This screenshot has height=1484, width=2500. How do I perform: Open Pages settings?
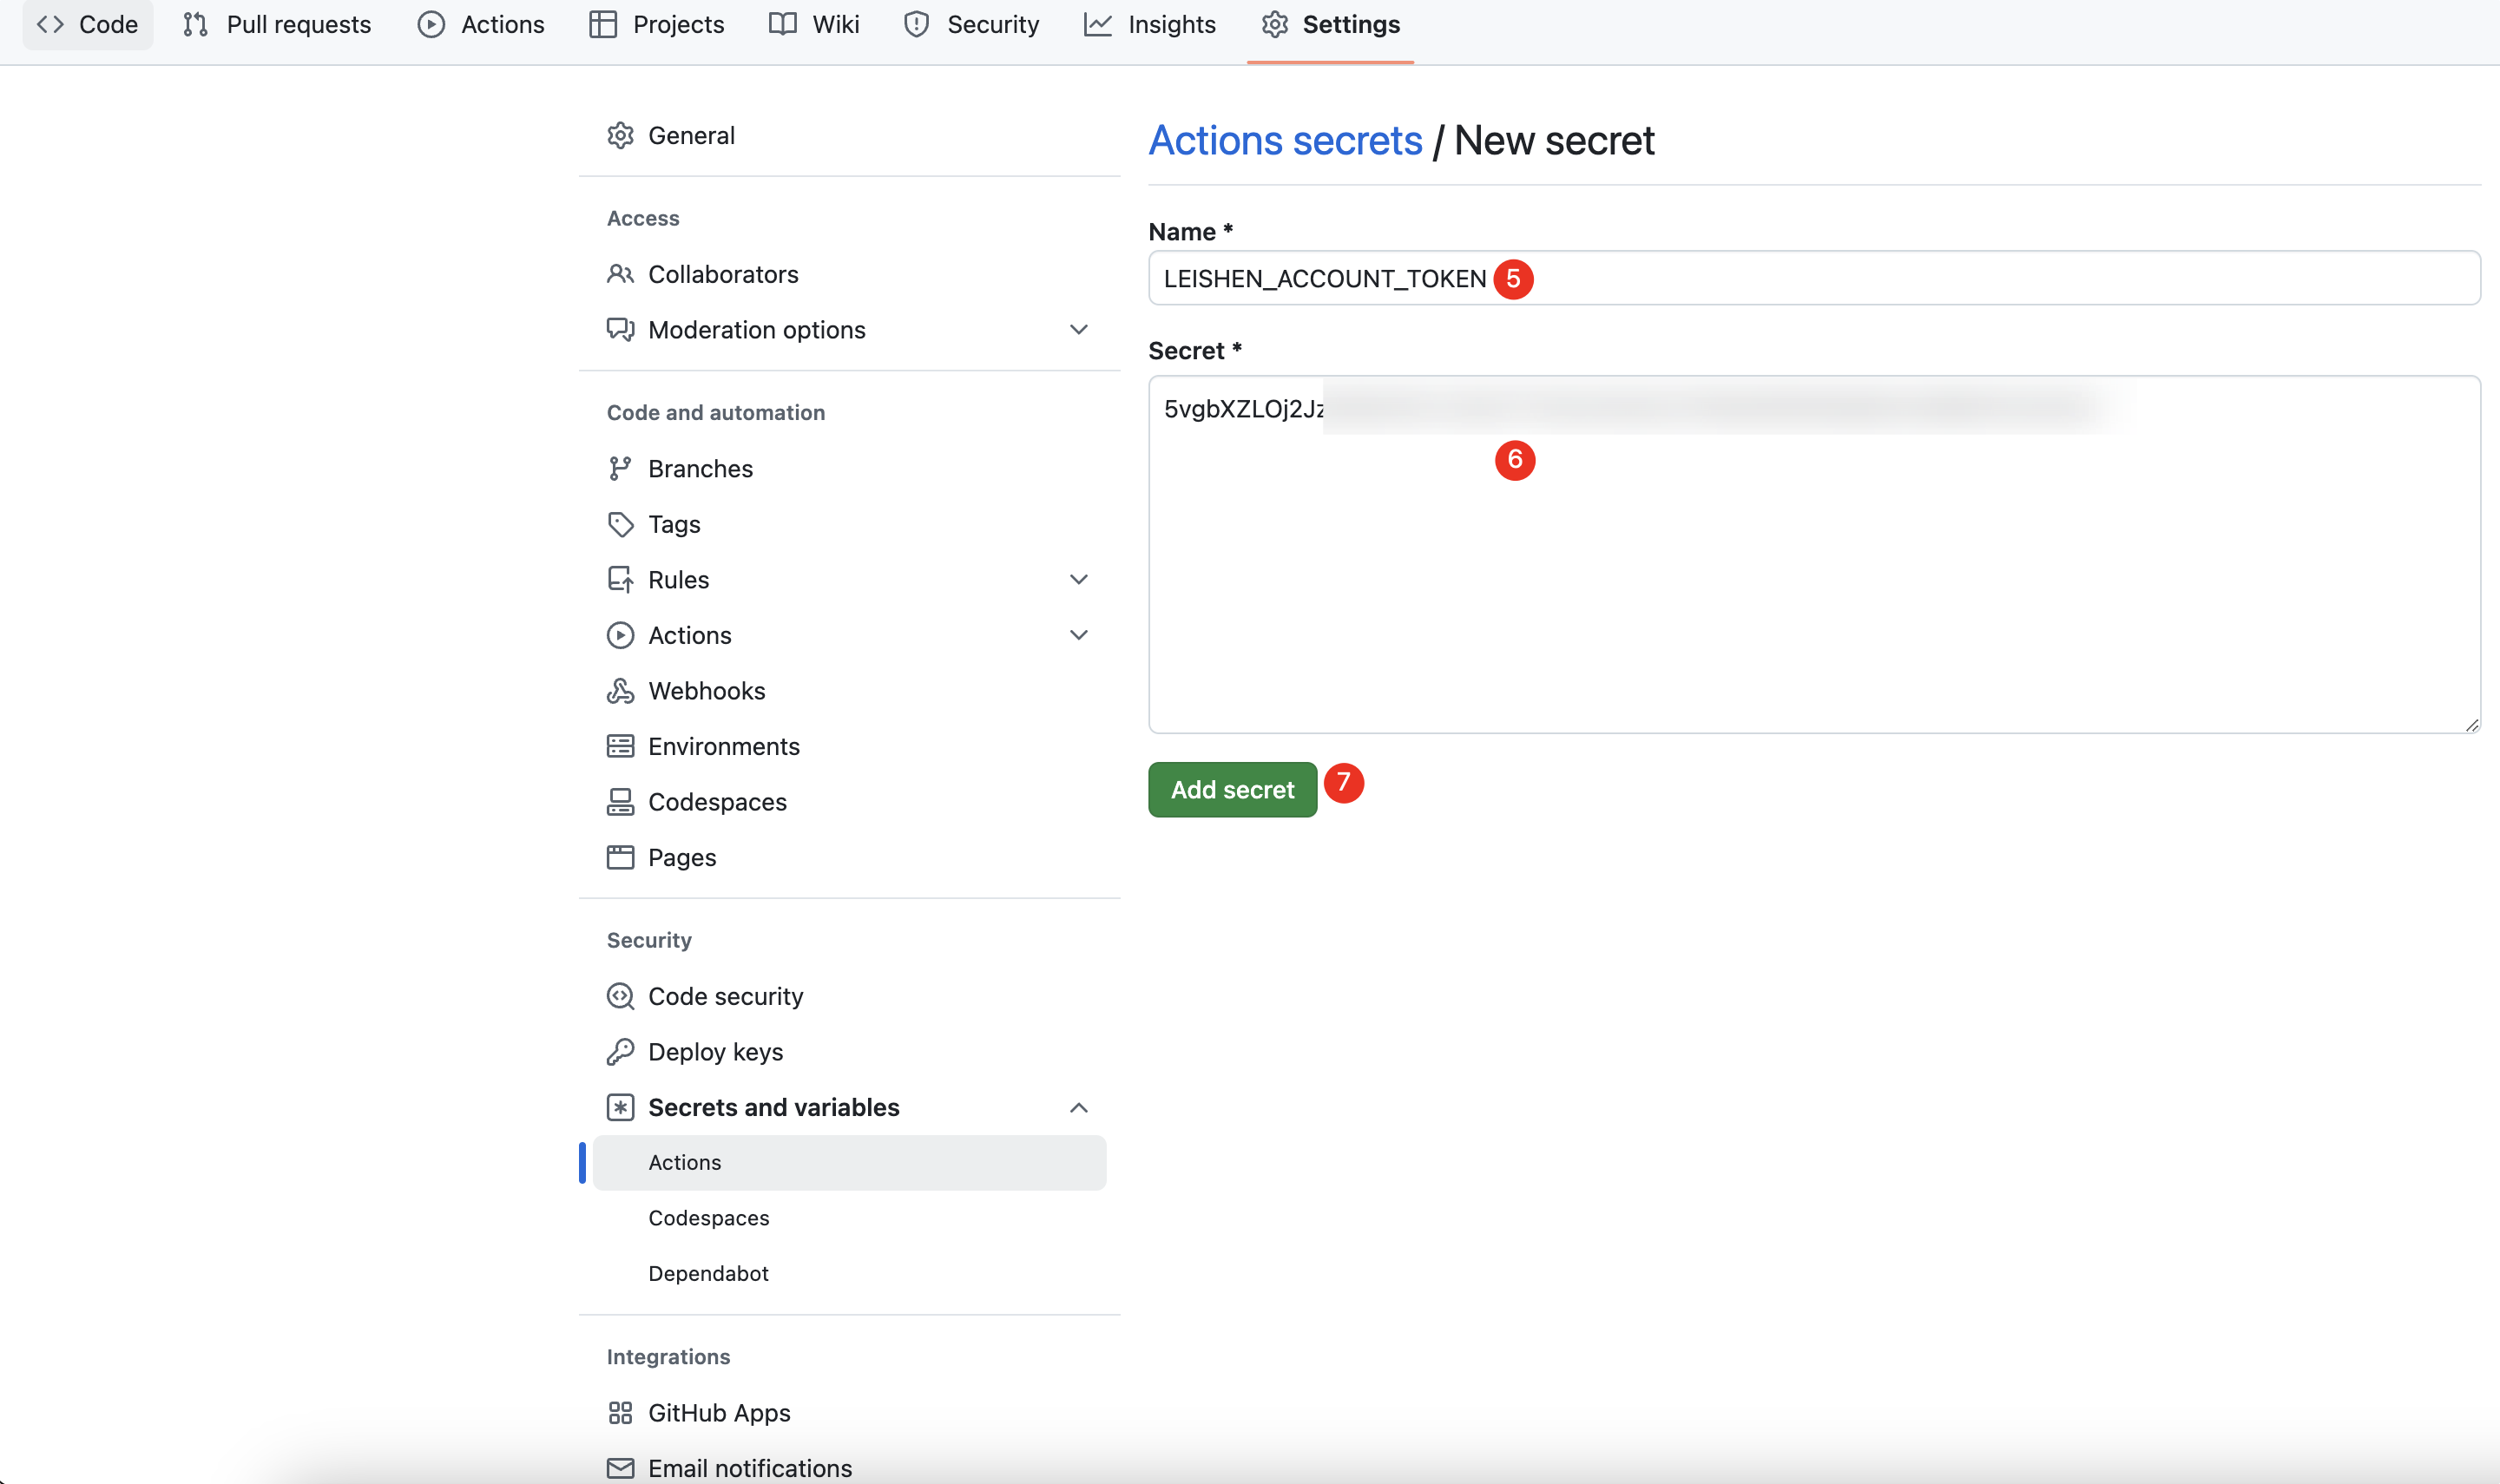[x=849, y=857]
